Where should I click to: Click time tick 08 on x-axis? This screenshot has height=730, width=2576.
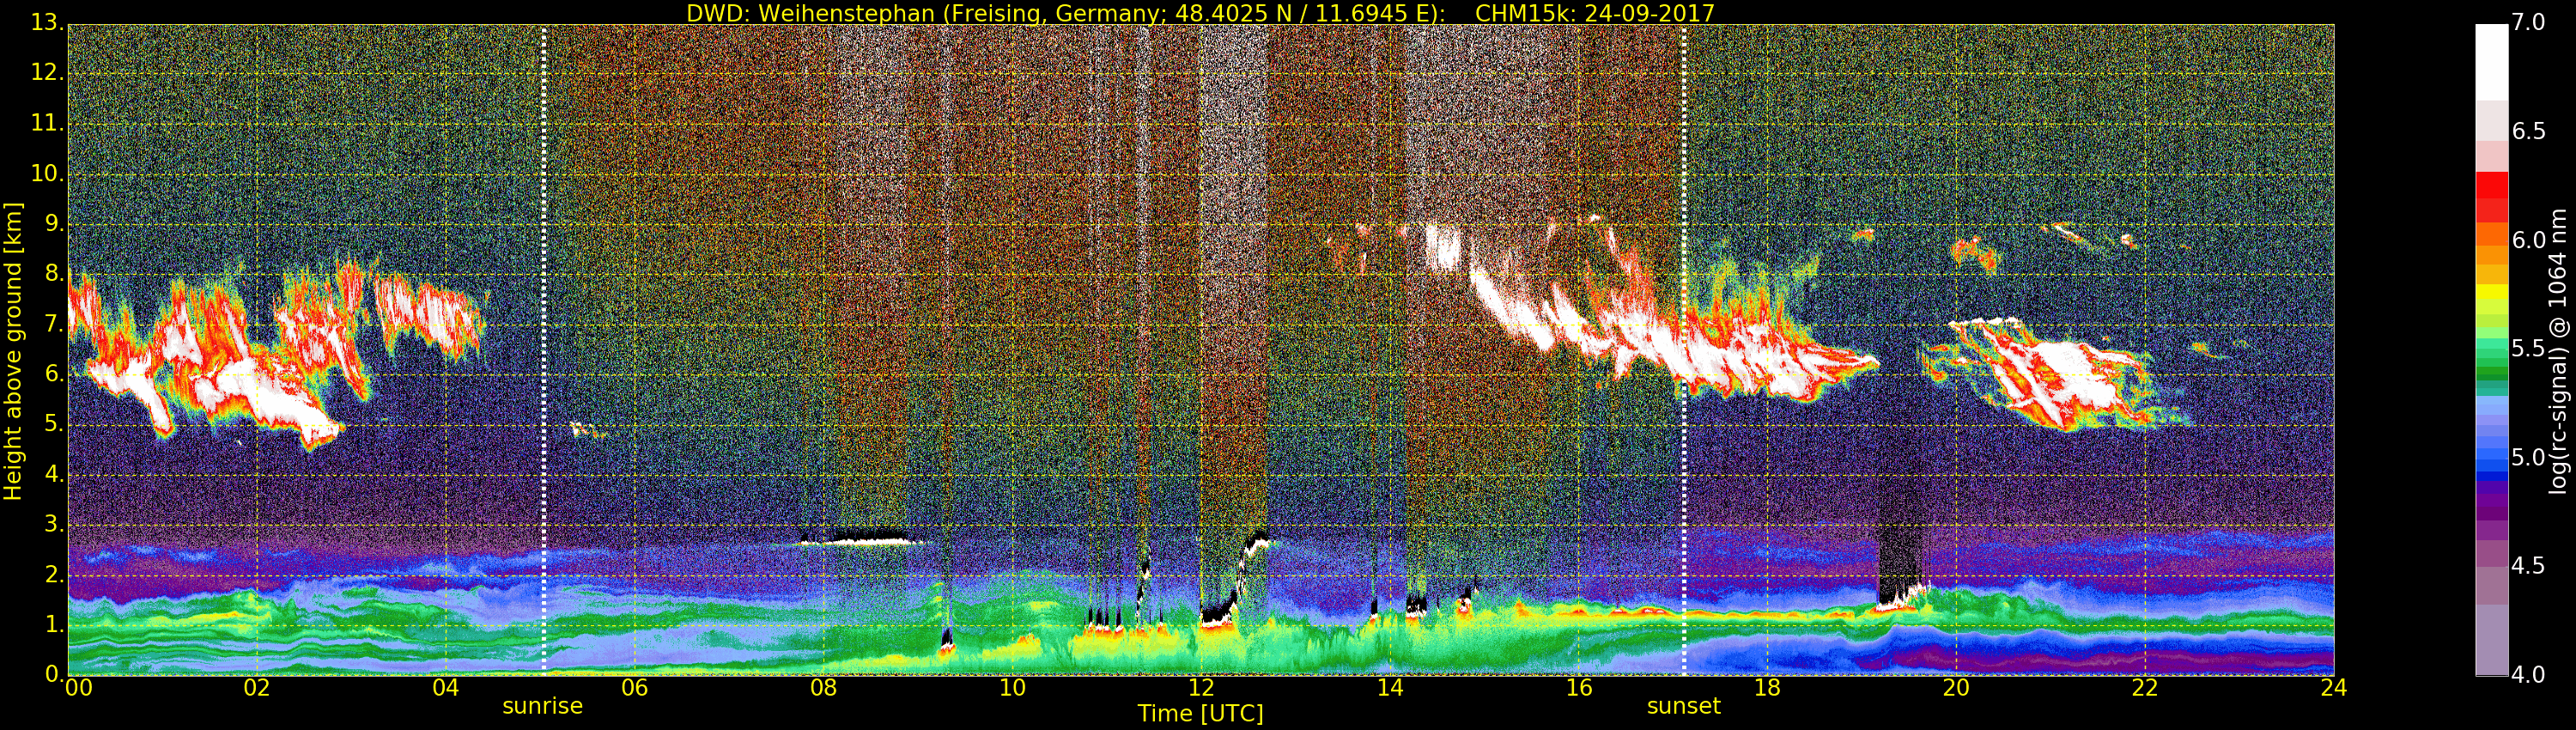[823, 688]
